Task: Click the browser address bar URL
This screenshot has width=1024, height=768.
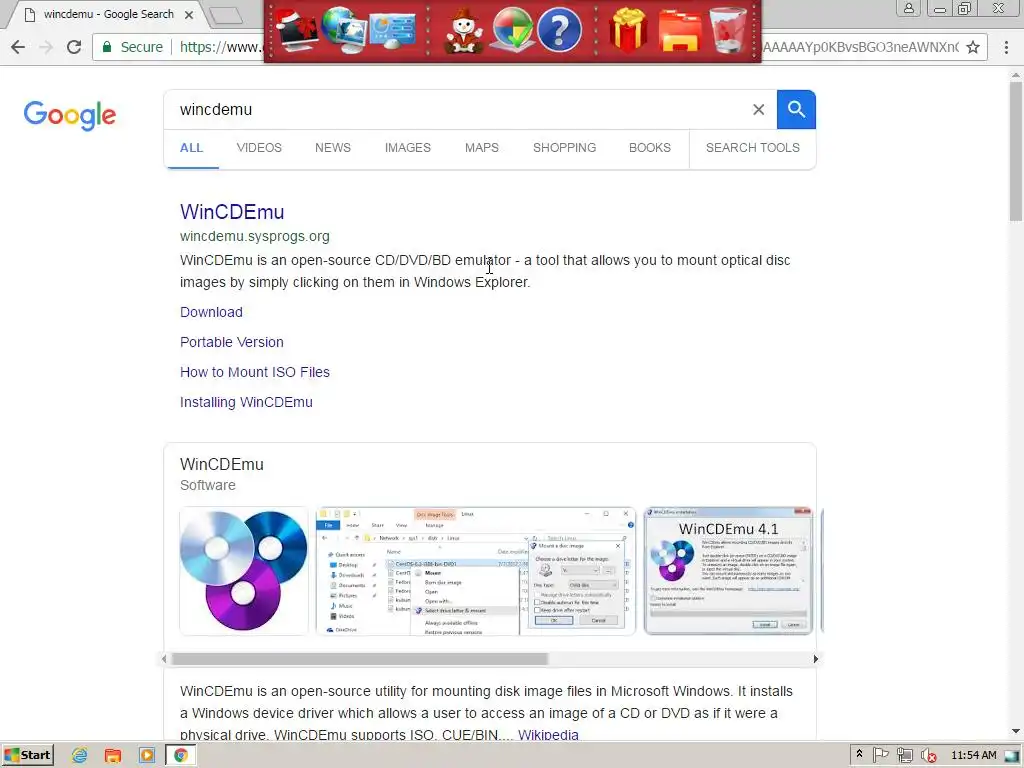Action: (x=219, y=47)
